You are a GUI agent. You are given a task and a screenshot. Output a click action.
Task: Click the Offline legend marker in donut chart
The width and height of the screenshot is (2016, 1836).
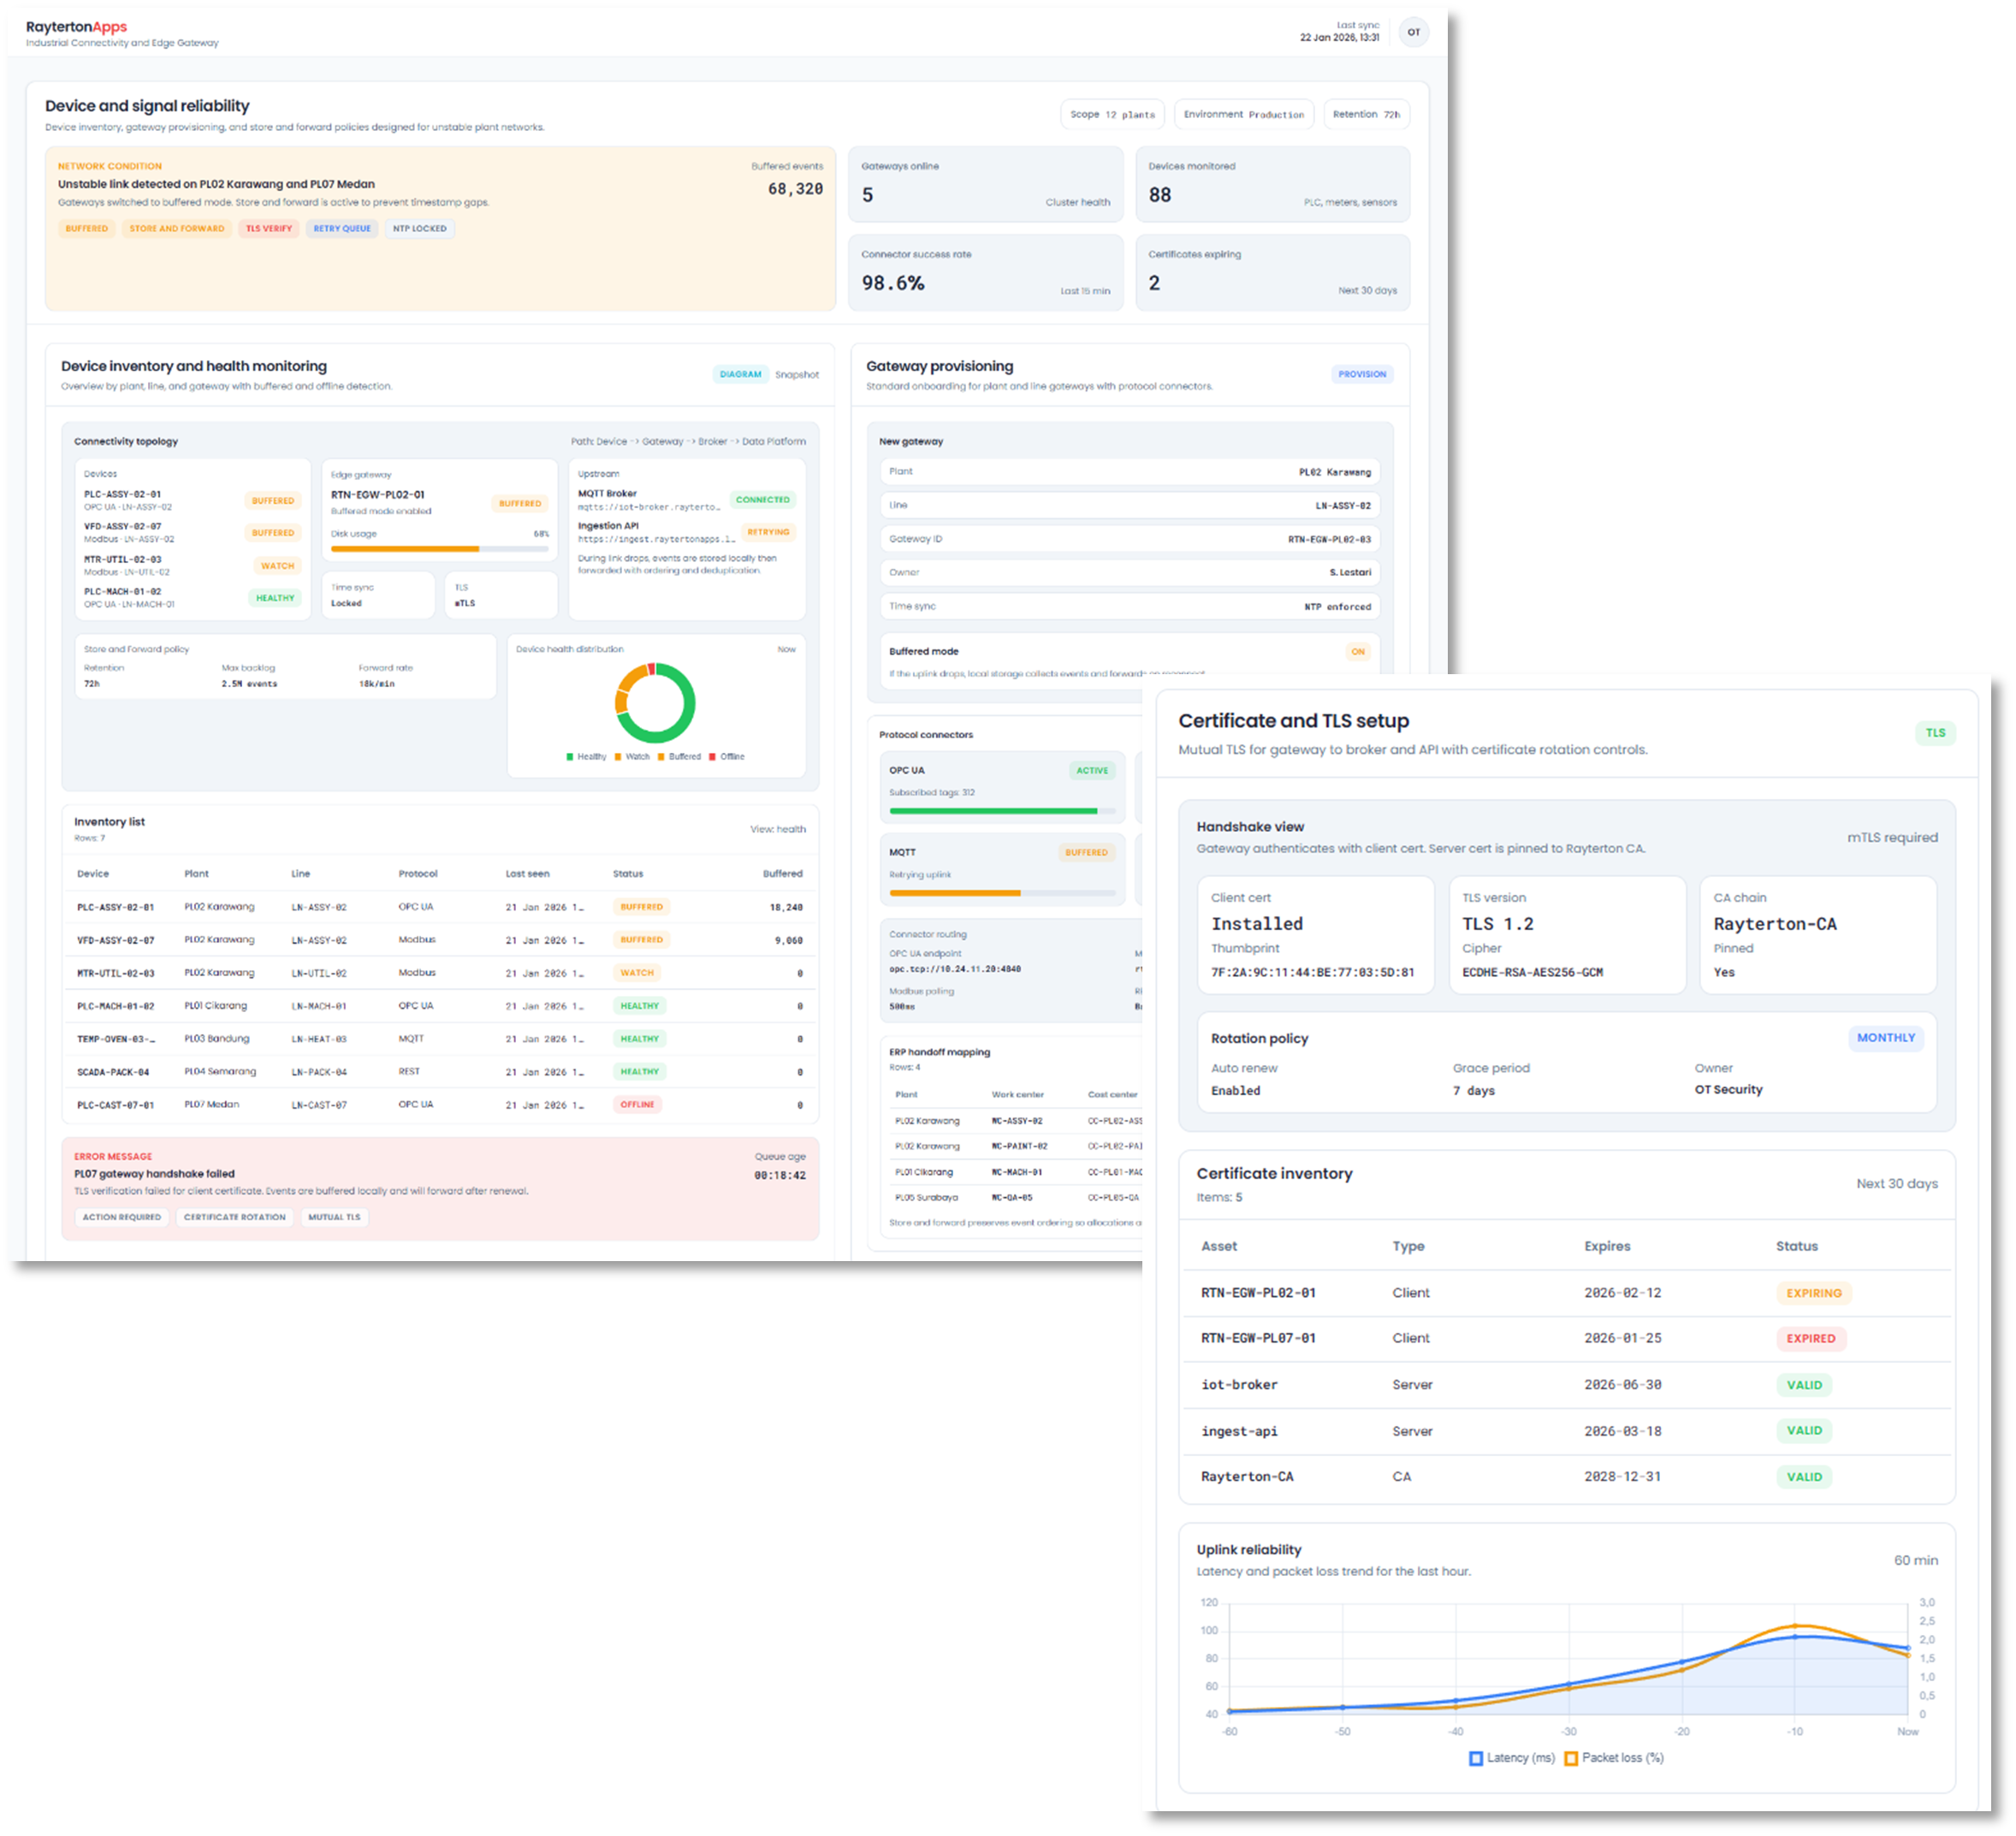click(x=713, y=757)
